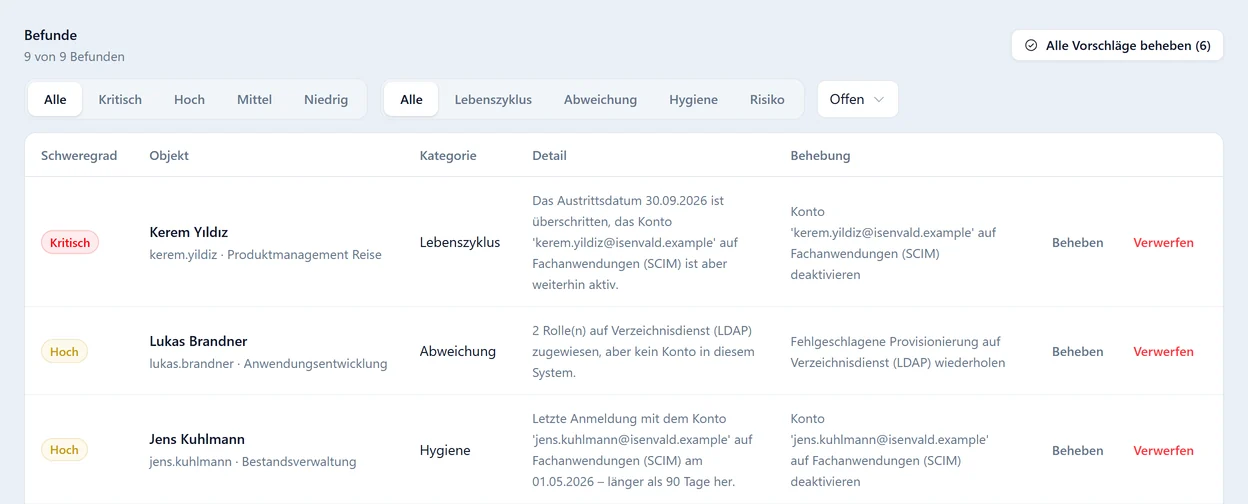This screenshot has width=1248, height=504.
Task: Filter findings by Niedrig severity
Action: tap(326, 99)
